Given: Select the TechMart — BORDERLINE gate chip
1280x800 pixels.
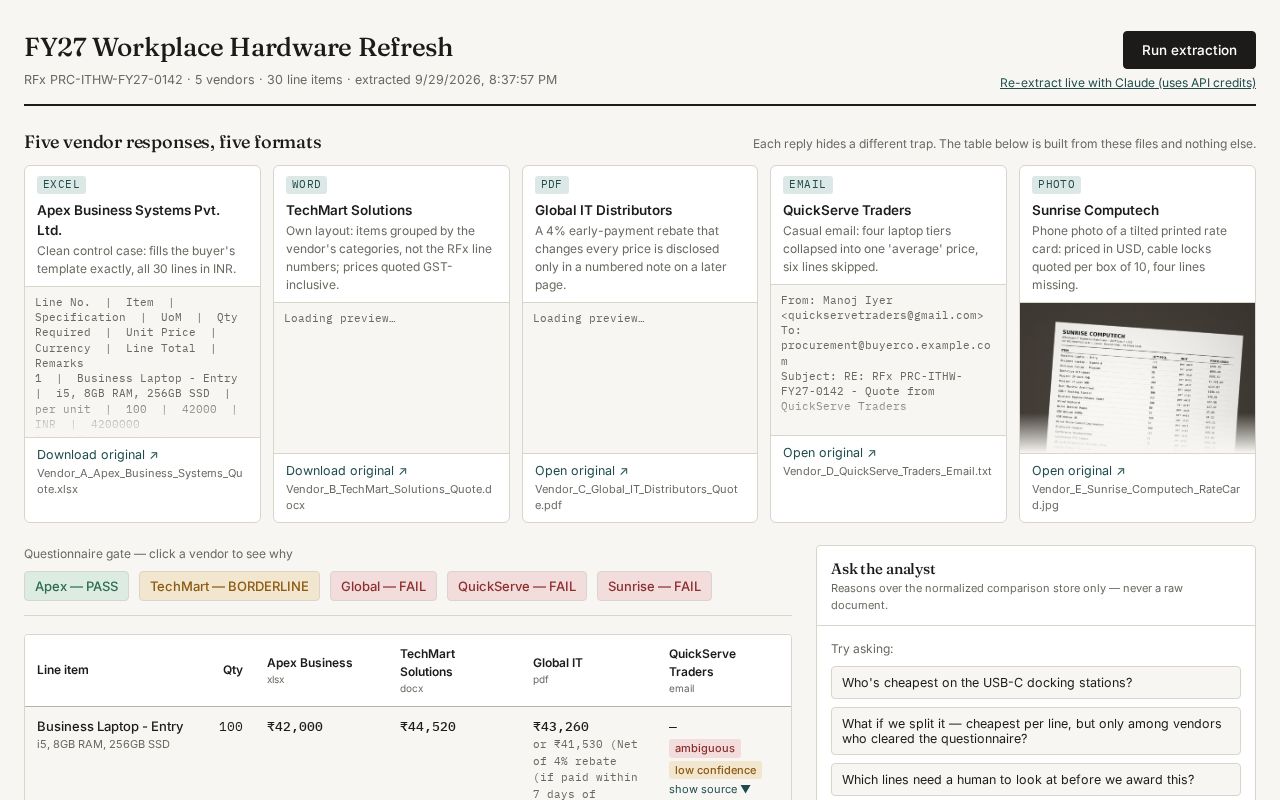Looking at the screenshot, I should click(229, 586).
